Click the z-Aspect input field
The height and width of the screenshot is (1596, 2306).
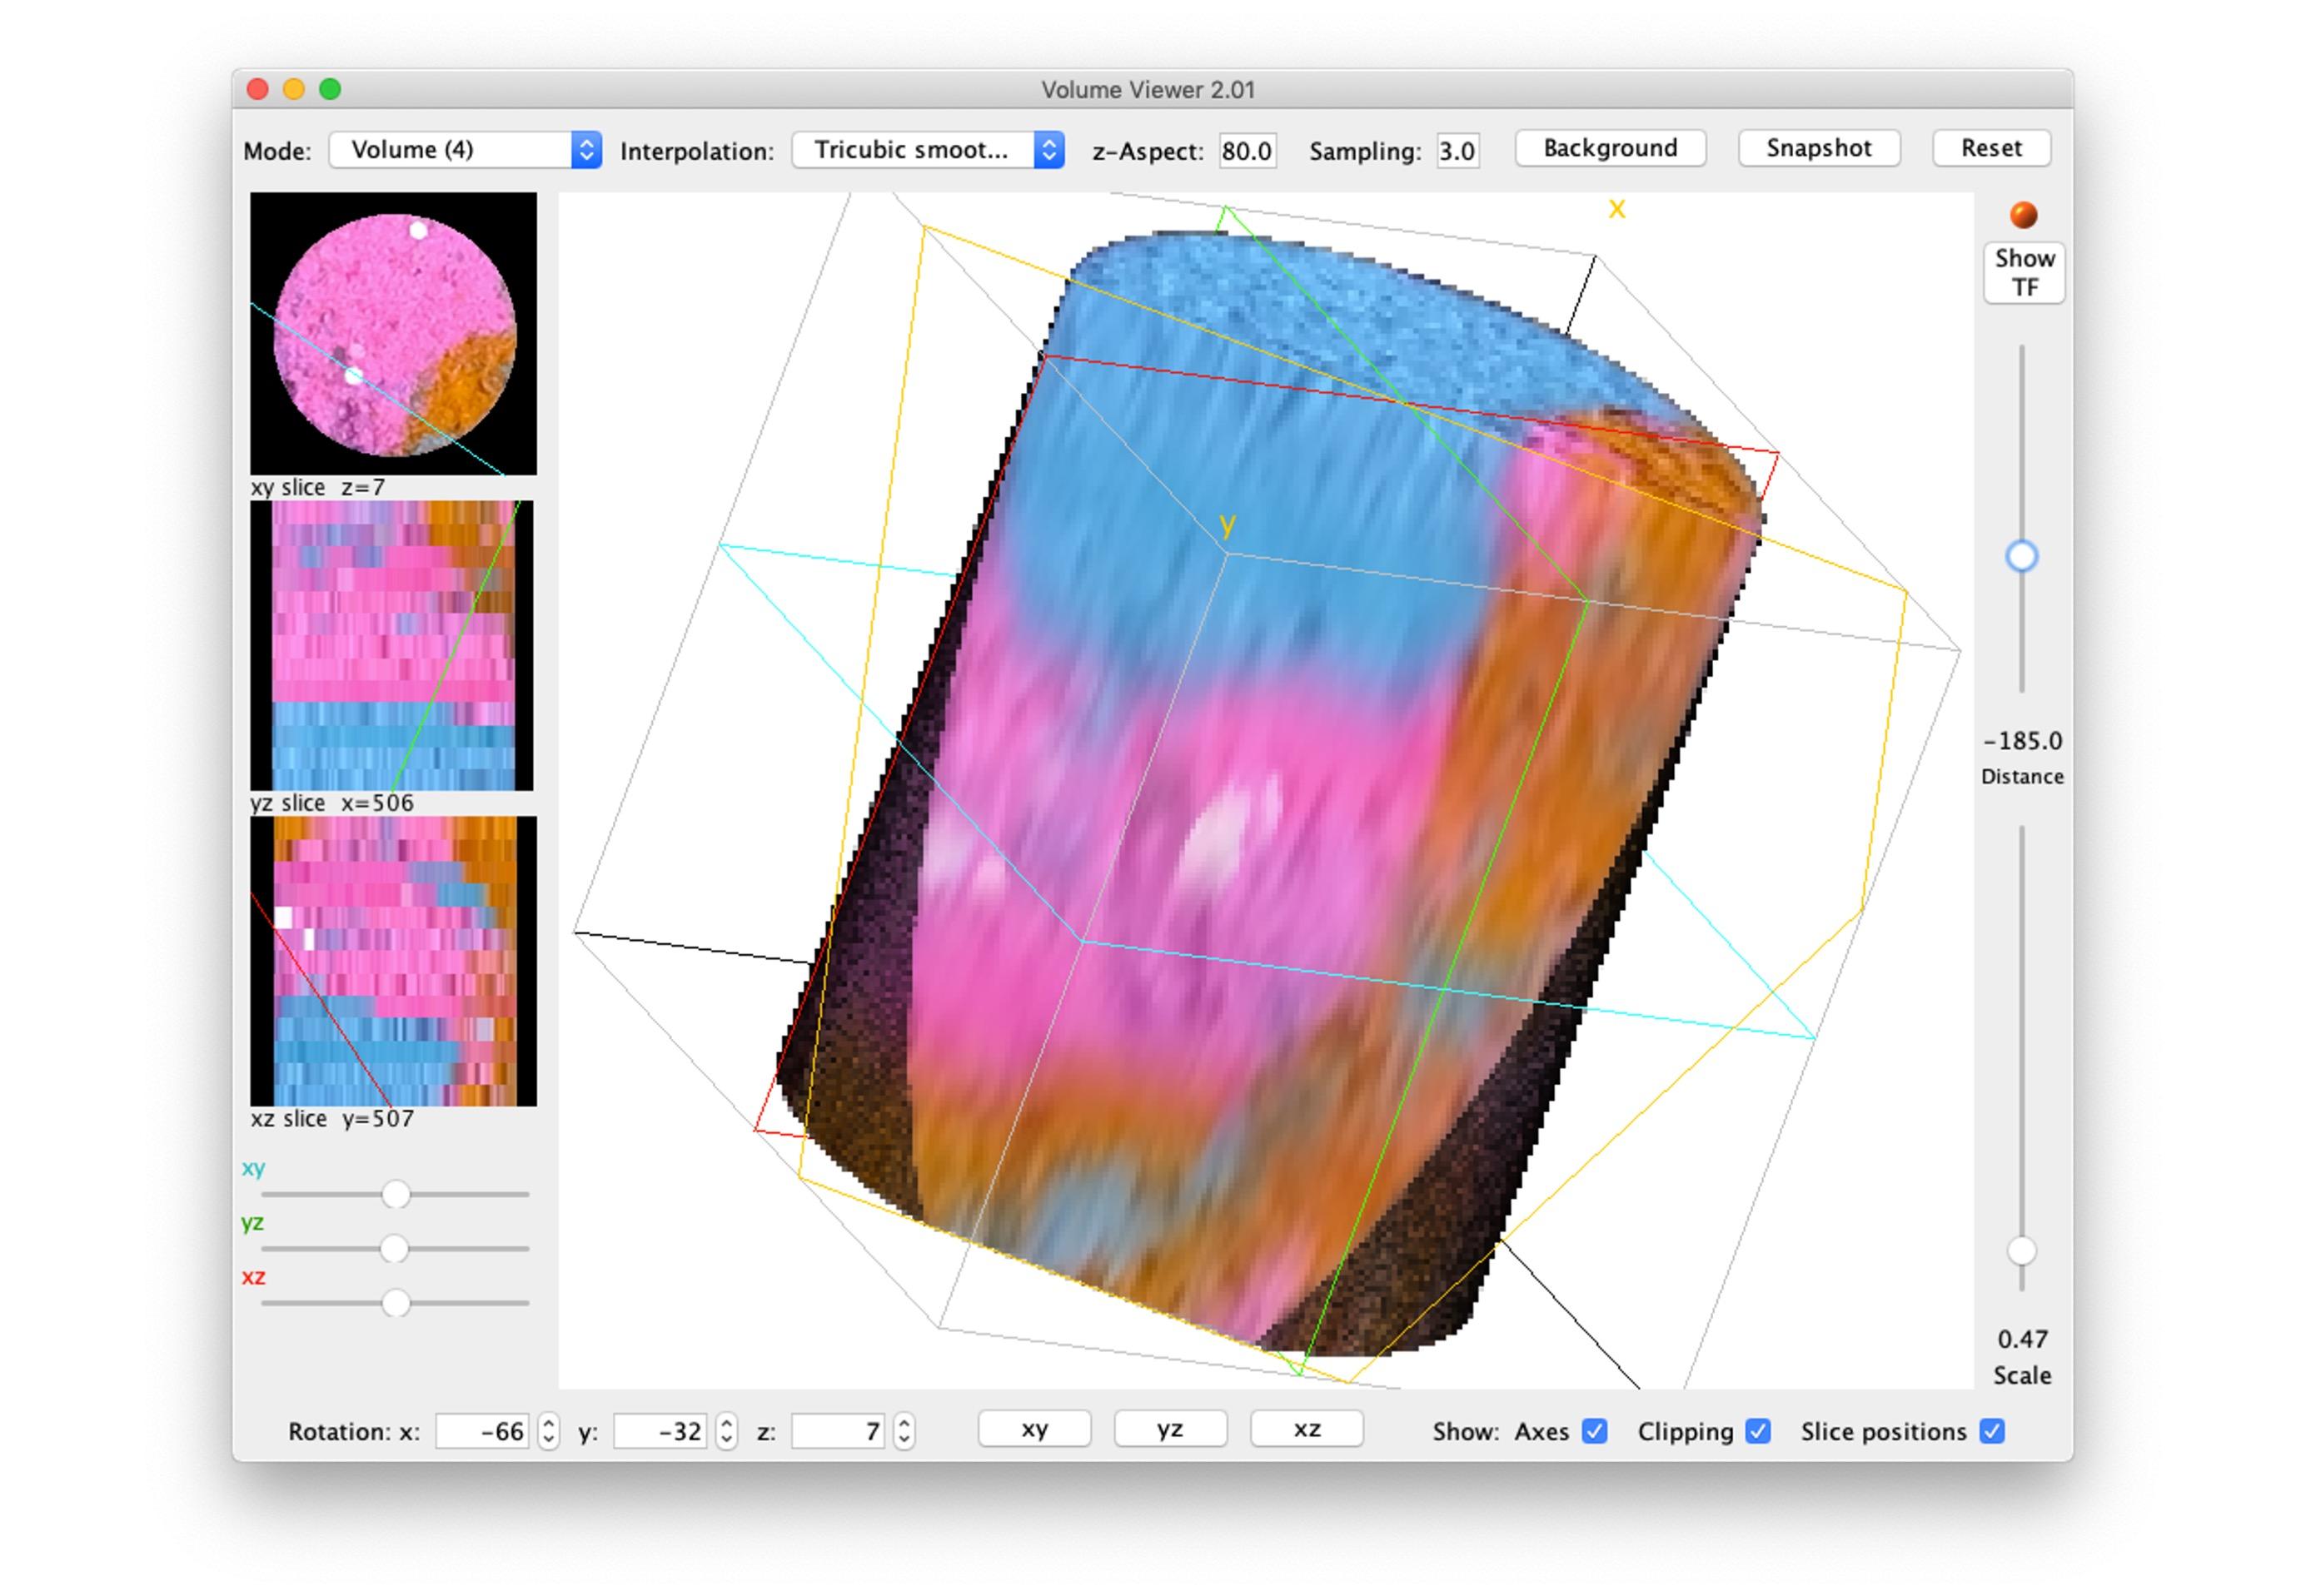pyautogui.click(x=1247, y=151)
